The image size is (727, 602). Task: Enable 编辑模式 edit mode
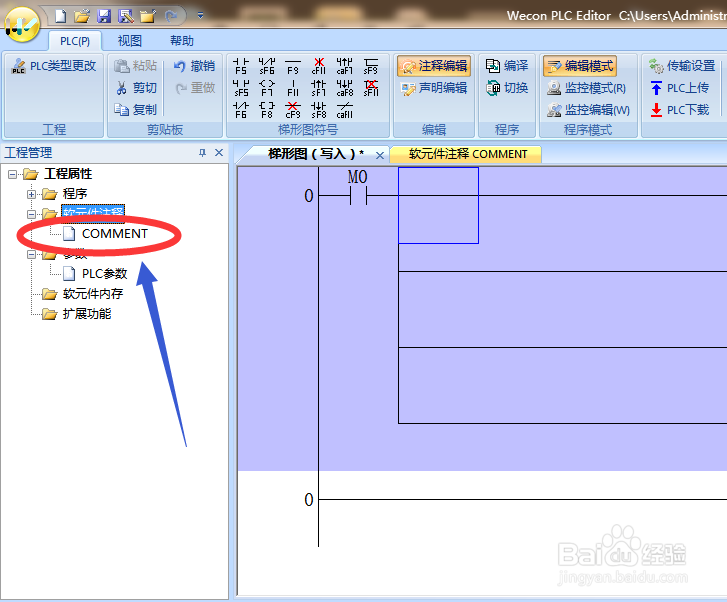[580, 66]
